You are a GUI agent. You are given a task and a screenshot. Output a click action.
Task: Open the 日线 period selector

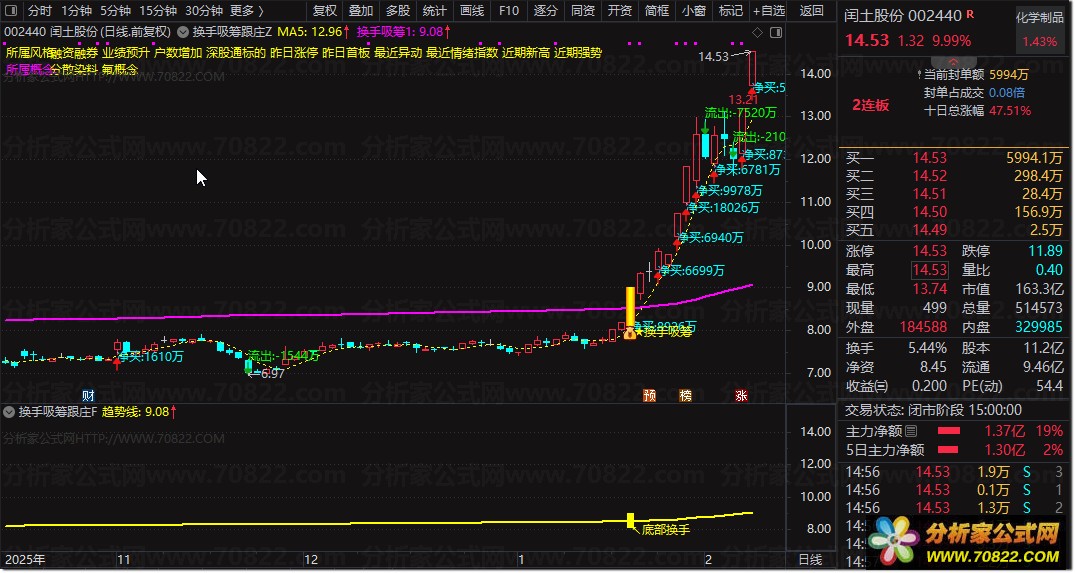(810, 559)
